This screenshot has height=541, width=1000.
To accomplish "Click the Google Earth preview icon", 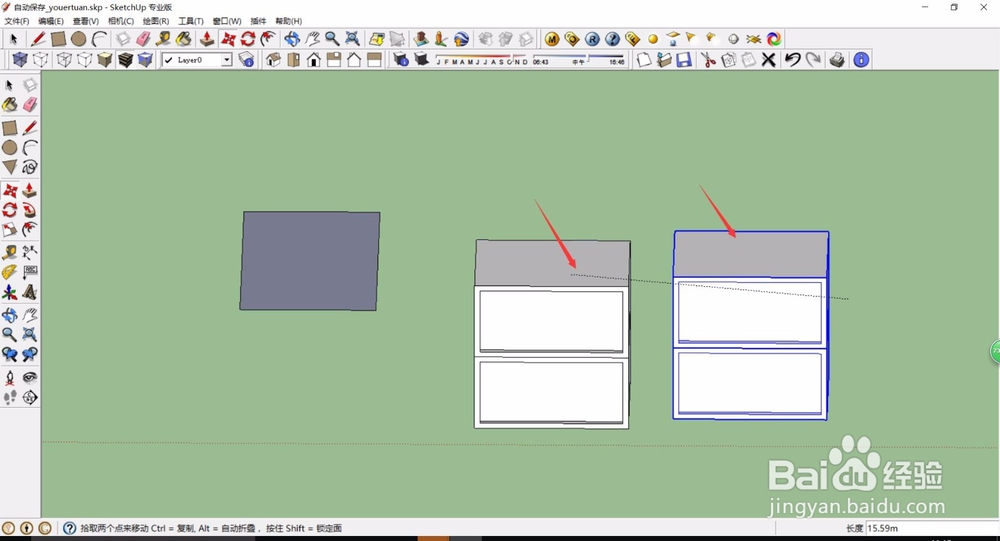I will click(x=461, y=39).
